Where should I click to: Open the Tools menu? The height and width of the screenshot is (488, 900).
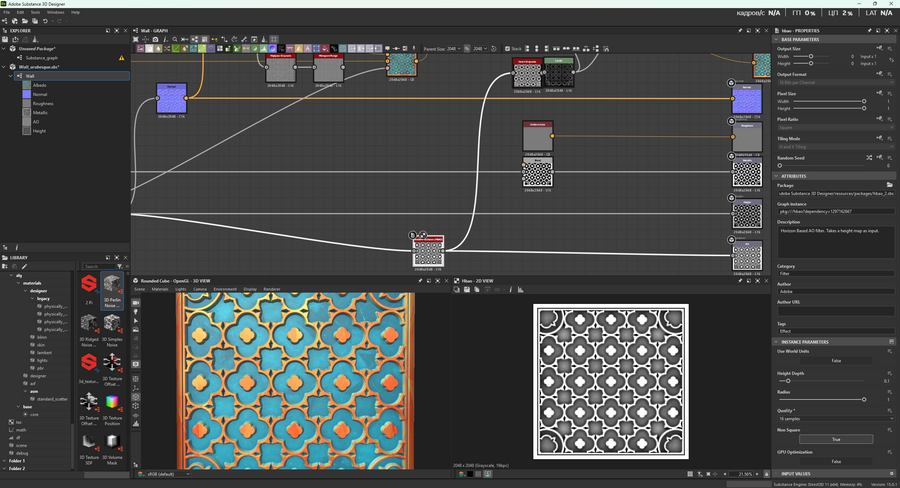[34, 12]
